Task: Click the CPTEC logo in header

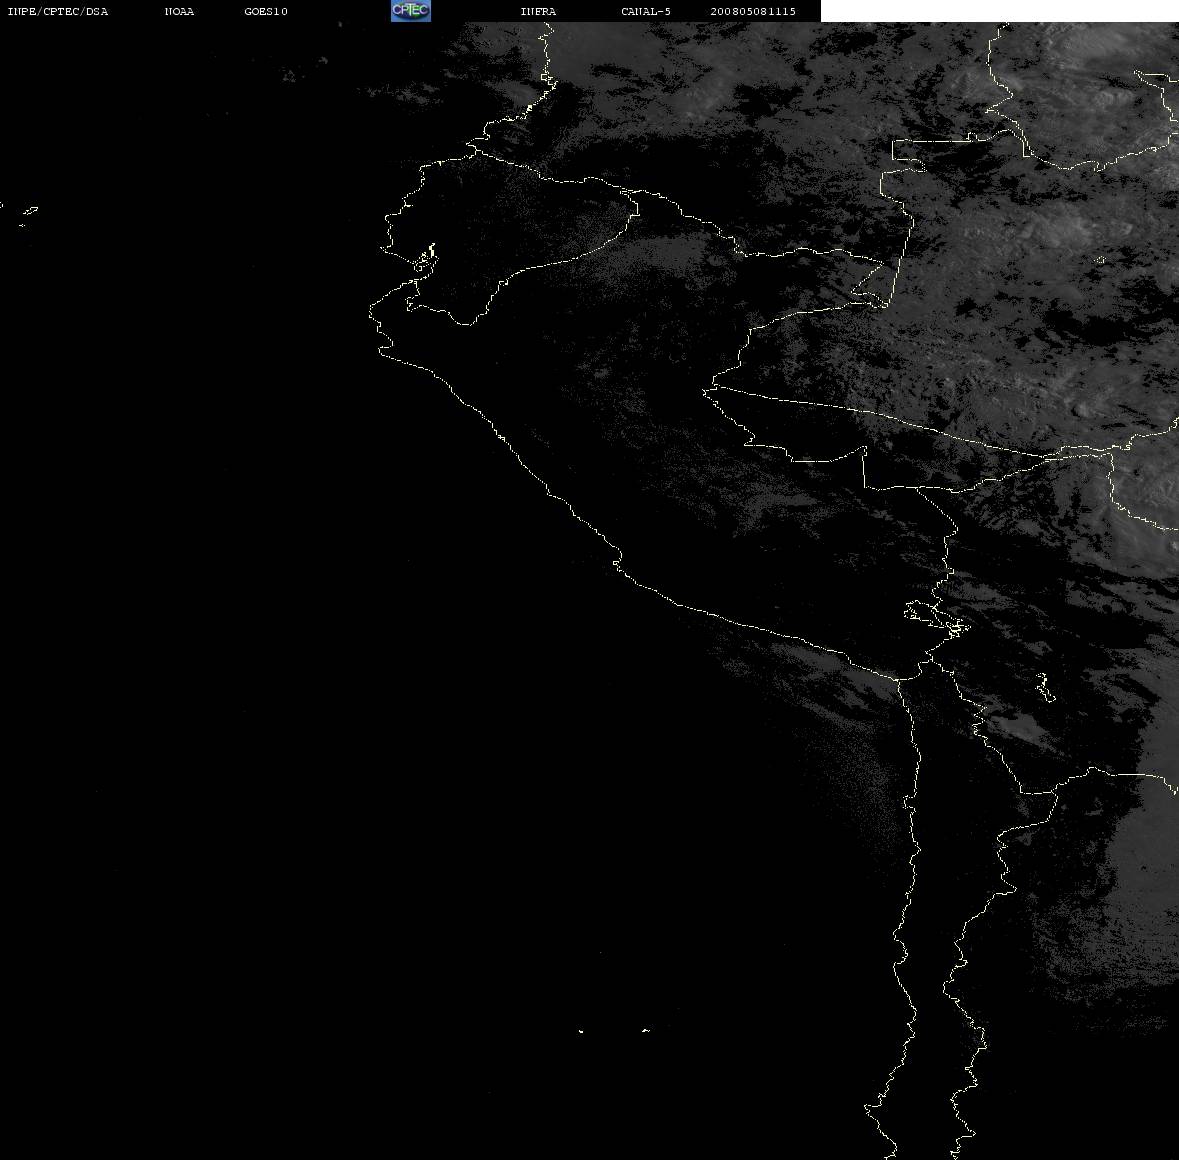Action: (411, 11)
